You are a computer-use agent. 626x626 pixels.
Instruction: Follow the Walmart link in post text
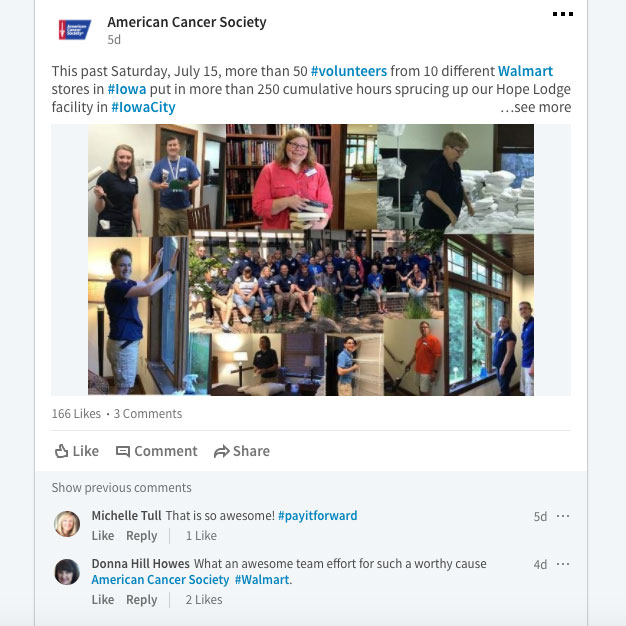pos(525,71)
